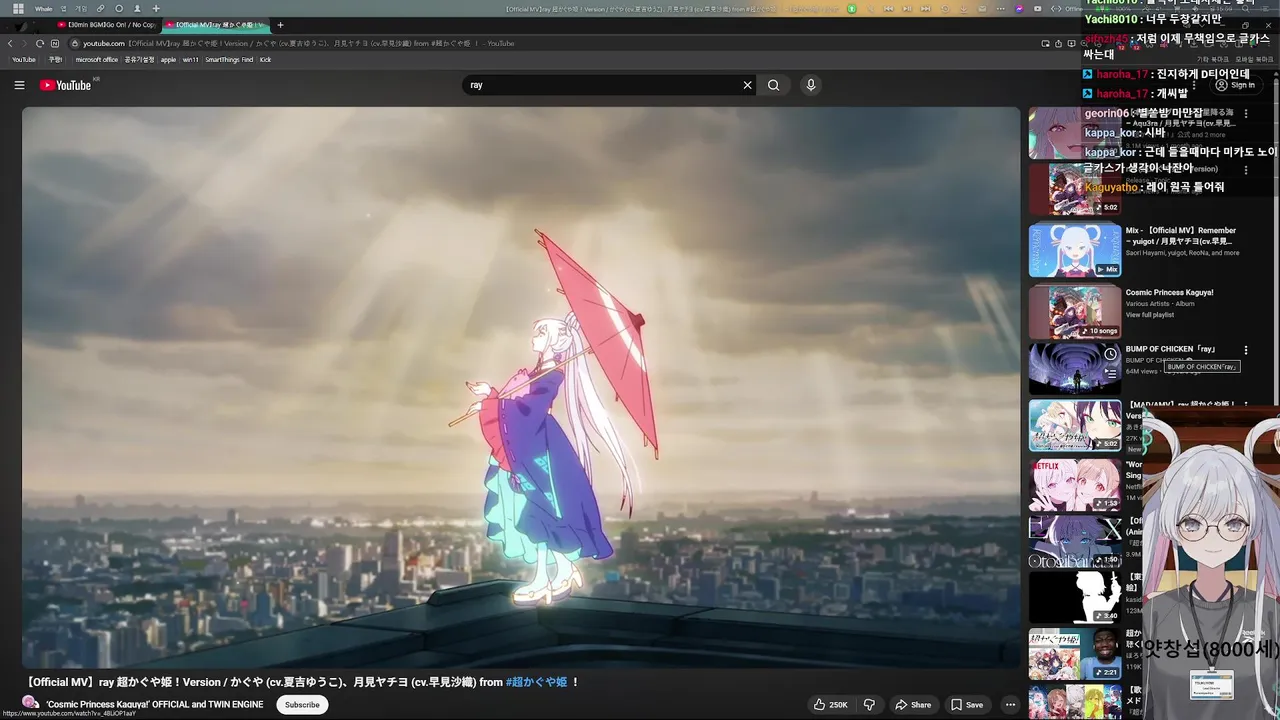Image resolution: width=1280 pixels, height=720 pixels.
Task: Skip to previous track in top media controls
Action: [x=888, y=9]
